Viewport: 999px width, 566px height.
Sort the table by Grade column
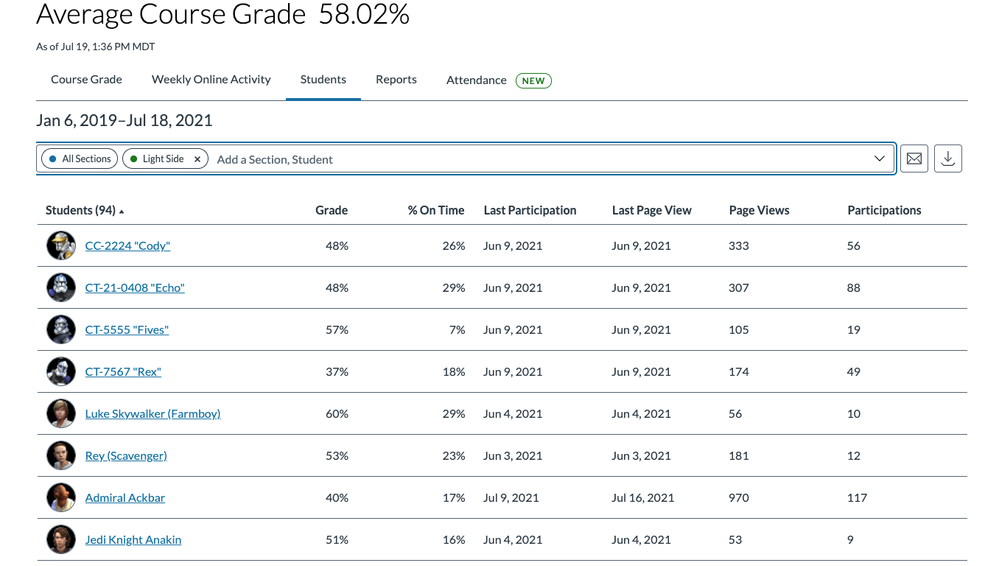pos(331,211)
